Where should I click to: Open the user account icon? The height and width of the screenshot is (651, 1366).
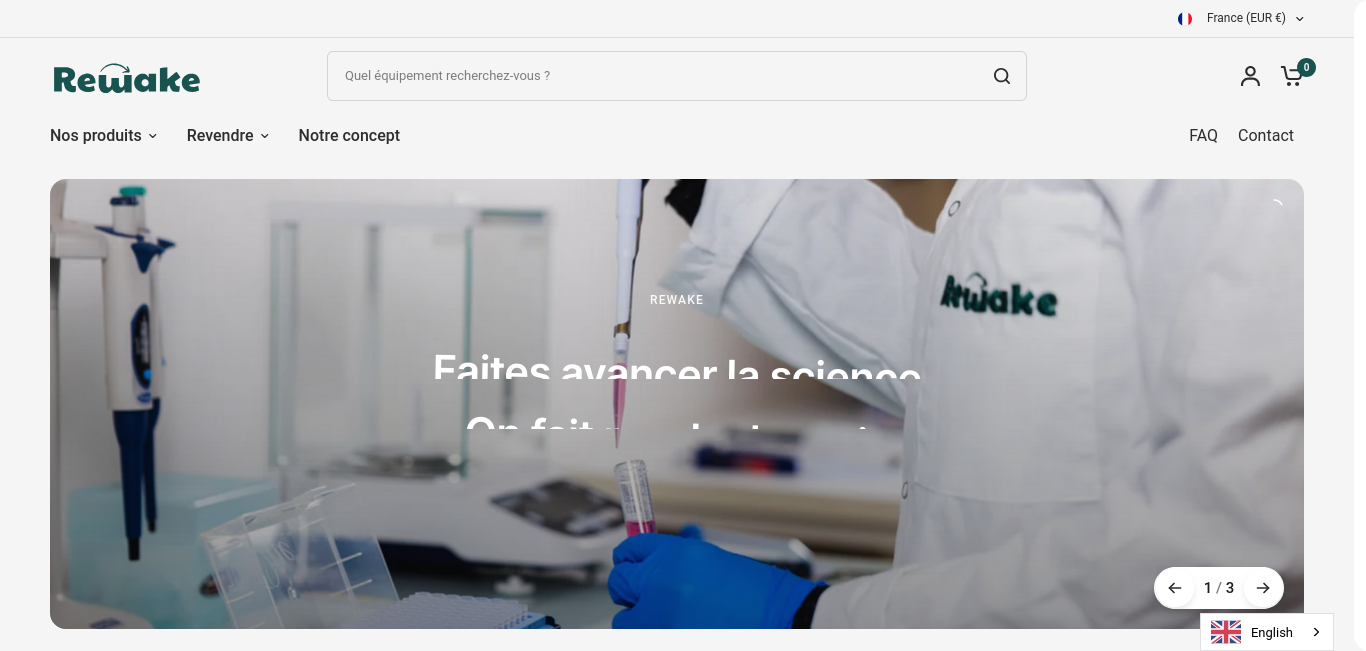coord(1250,76)
